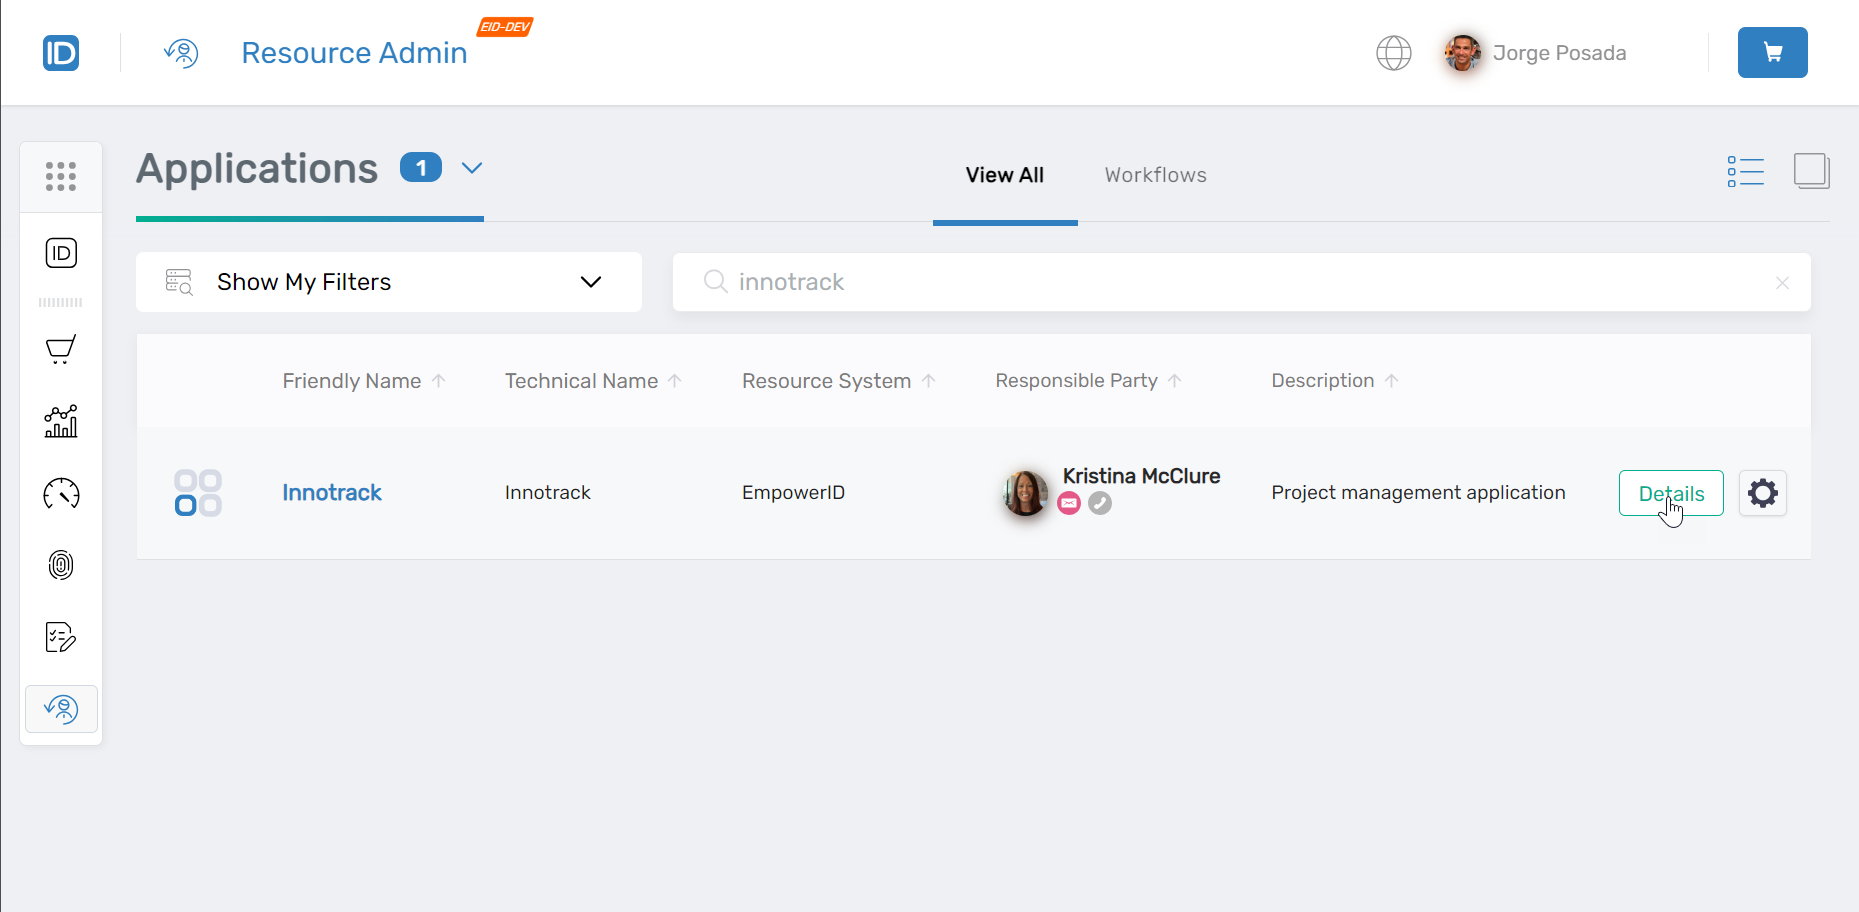The image size is (1859, 912).
Task: Switch to the Workflows tab
Action: pos(1154,175)
